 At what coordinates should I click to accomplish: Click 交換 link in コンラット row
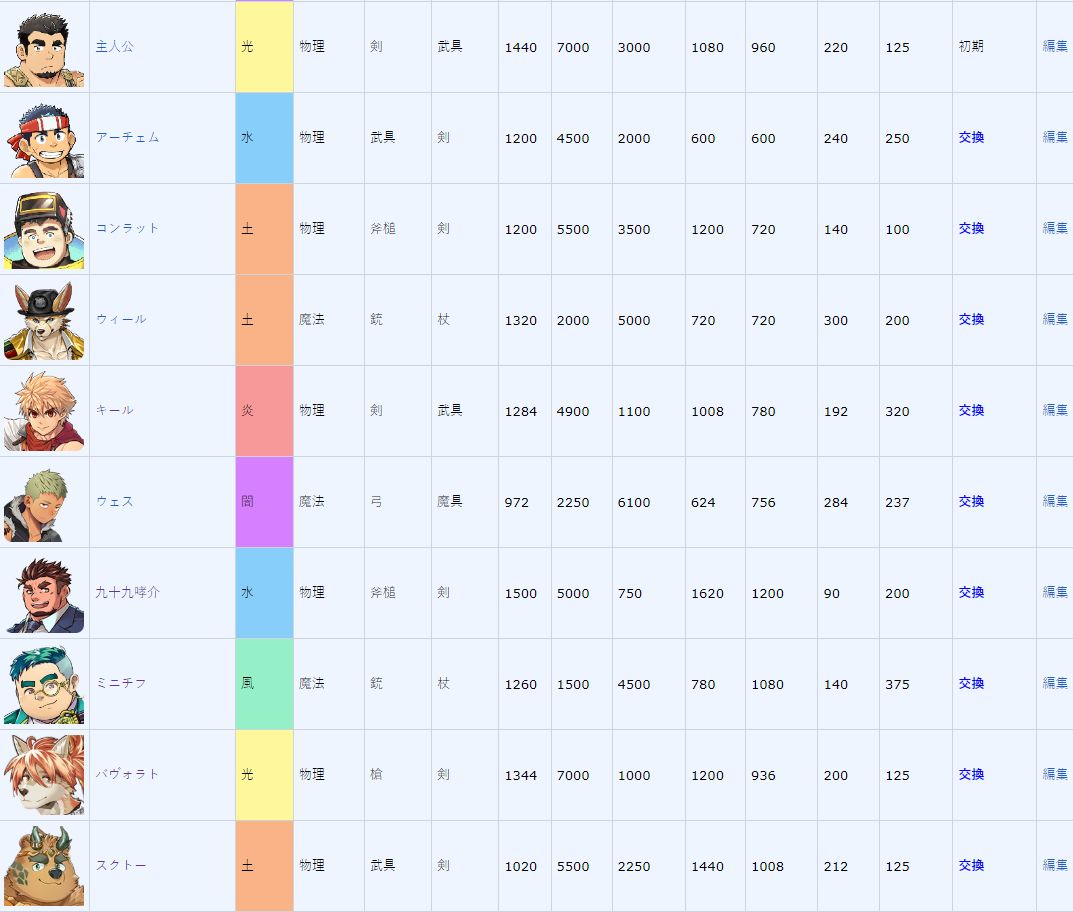pyautogui.click(x=971, y=229)
